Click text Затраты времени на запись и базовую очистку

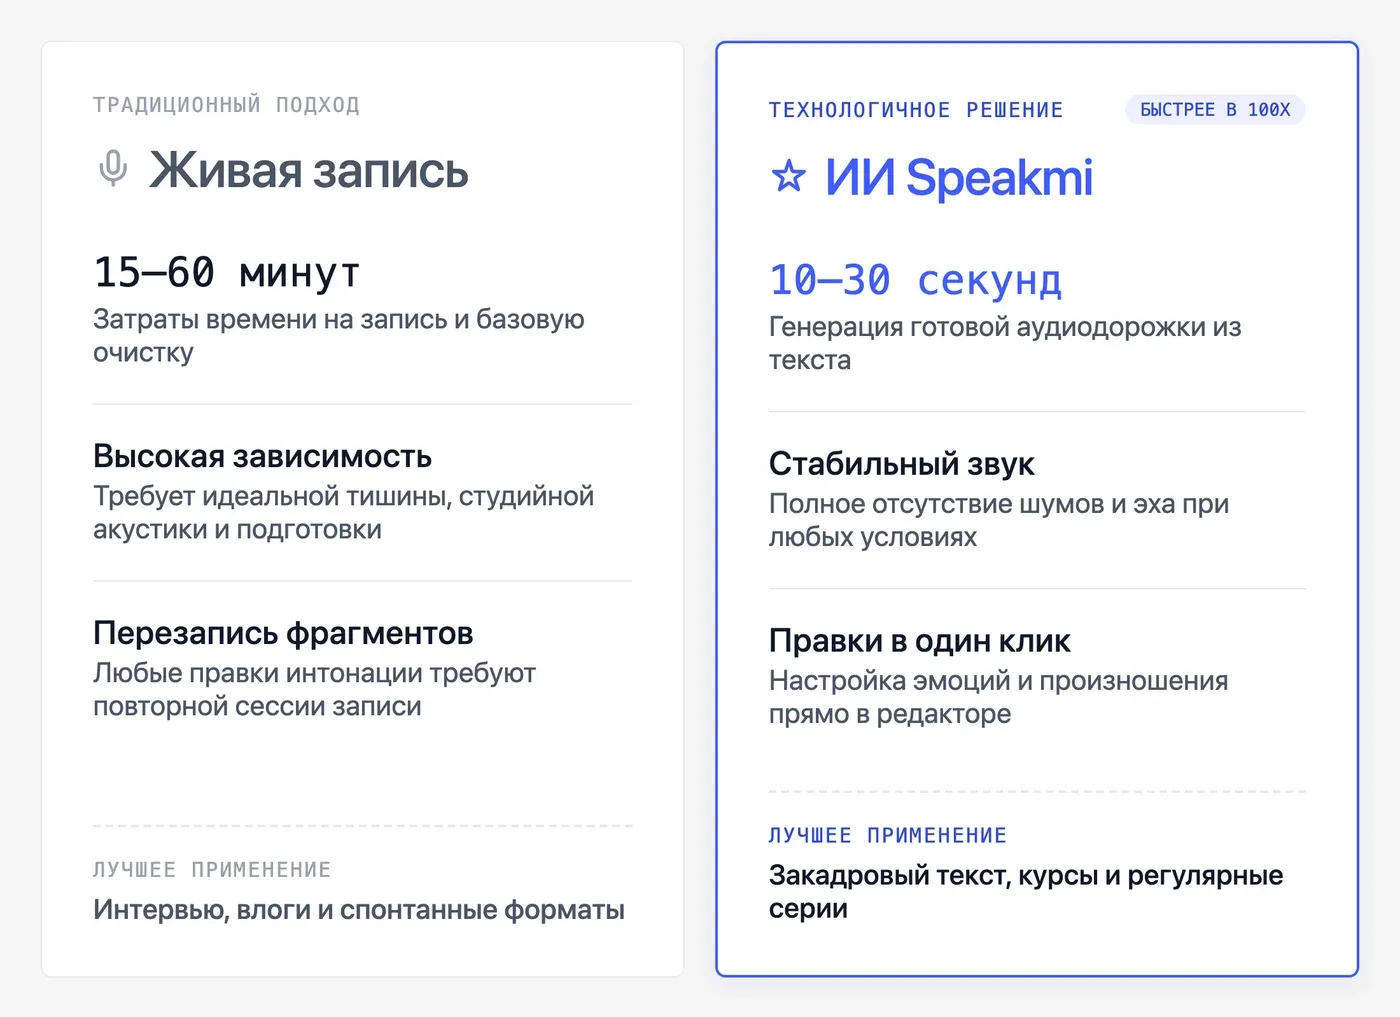[x=339, y=336]
